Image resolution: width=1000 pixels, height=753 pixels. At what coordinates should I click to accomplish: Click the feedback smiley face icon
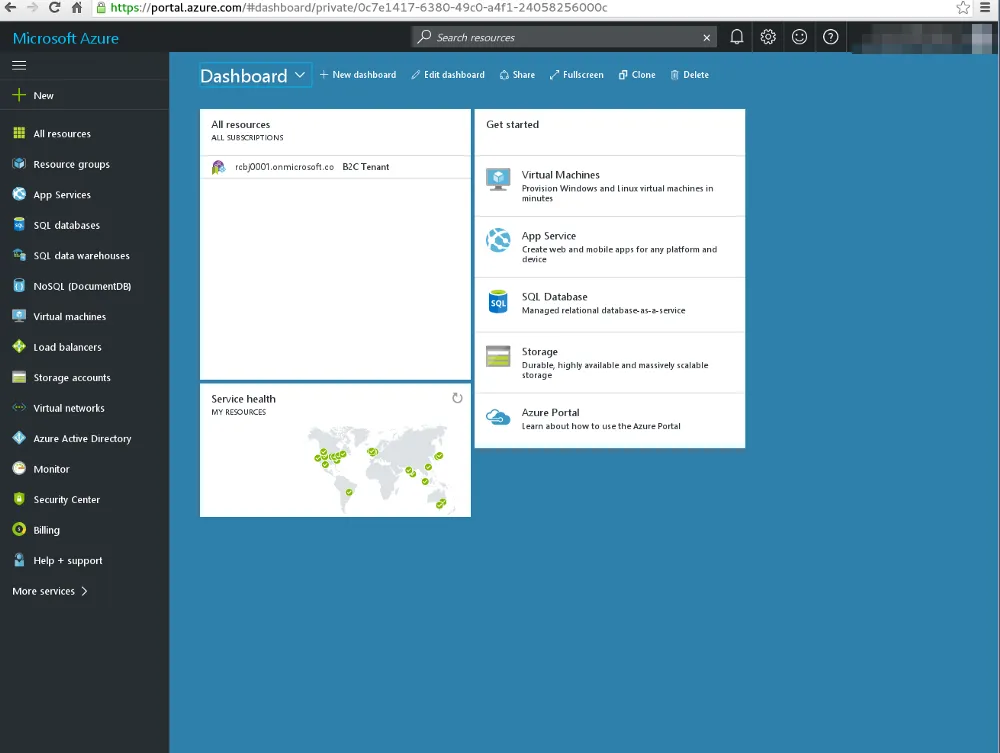click(x=799, y=37)
